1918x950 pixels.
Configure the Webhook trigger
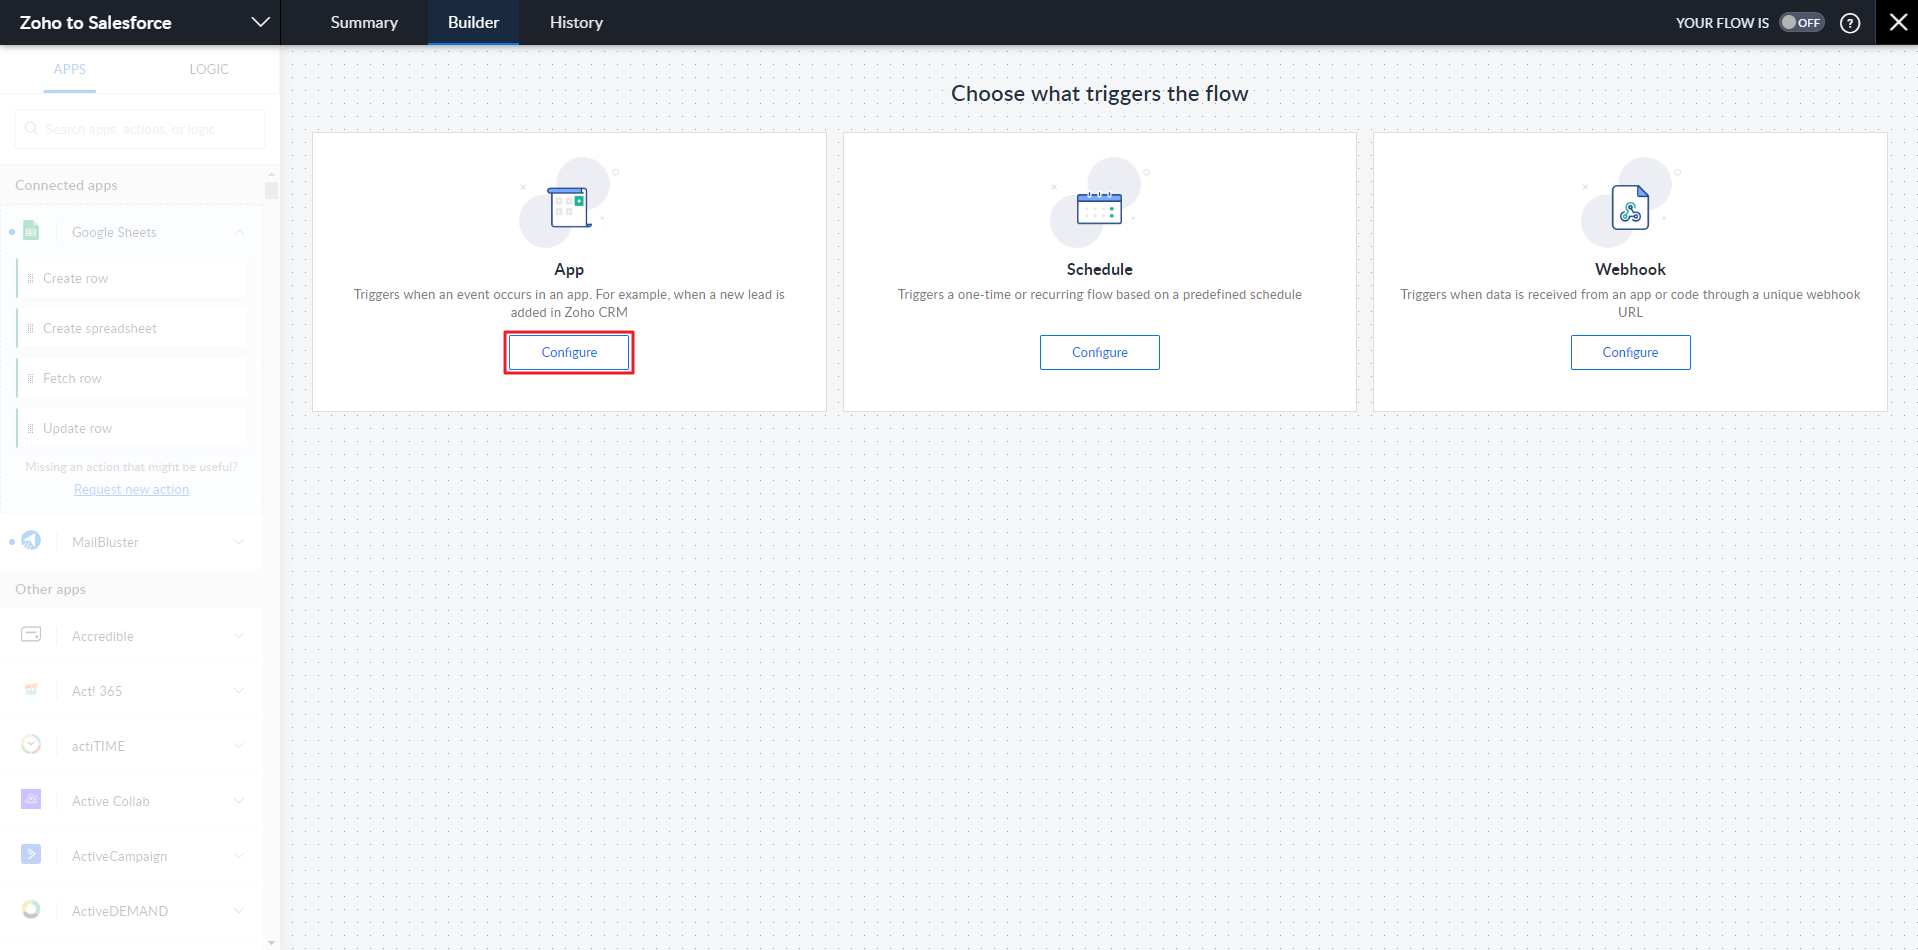coord(1630,352)
